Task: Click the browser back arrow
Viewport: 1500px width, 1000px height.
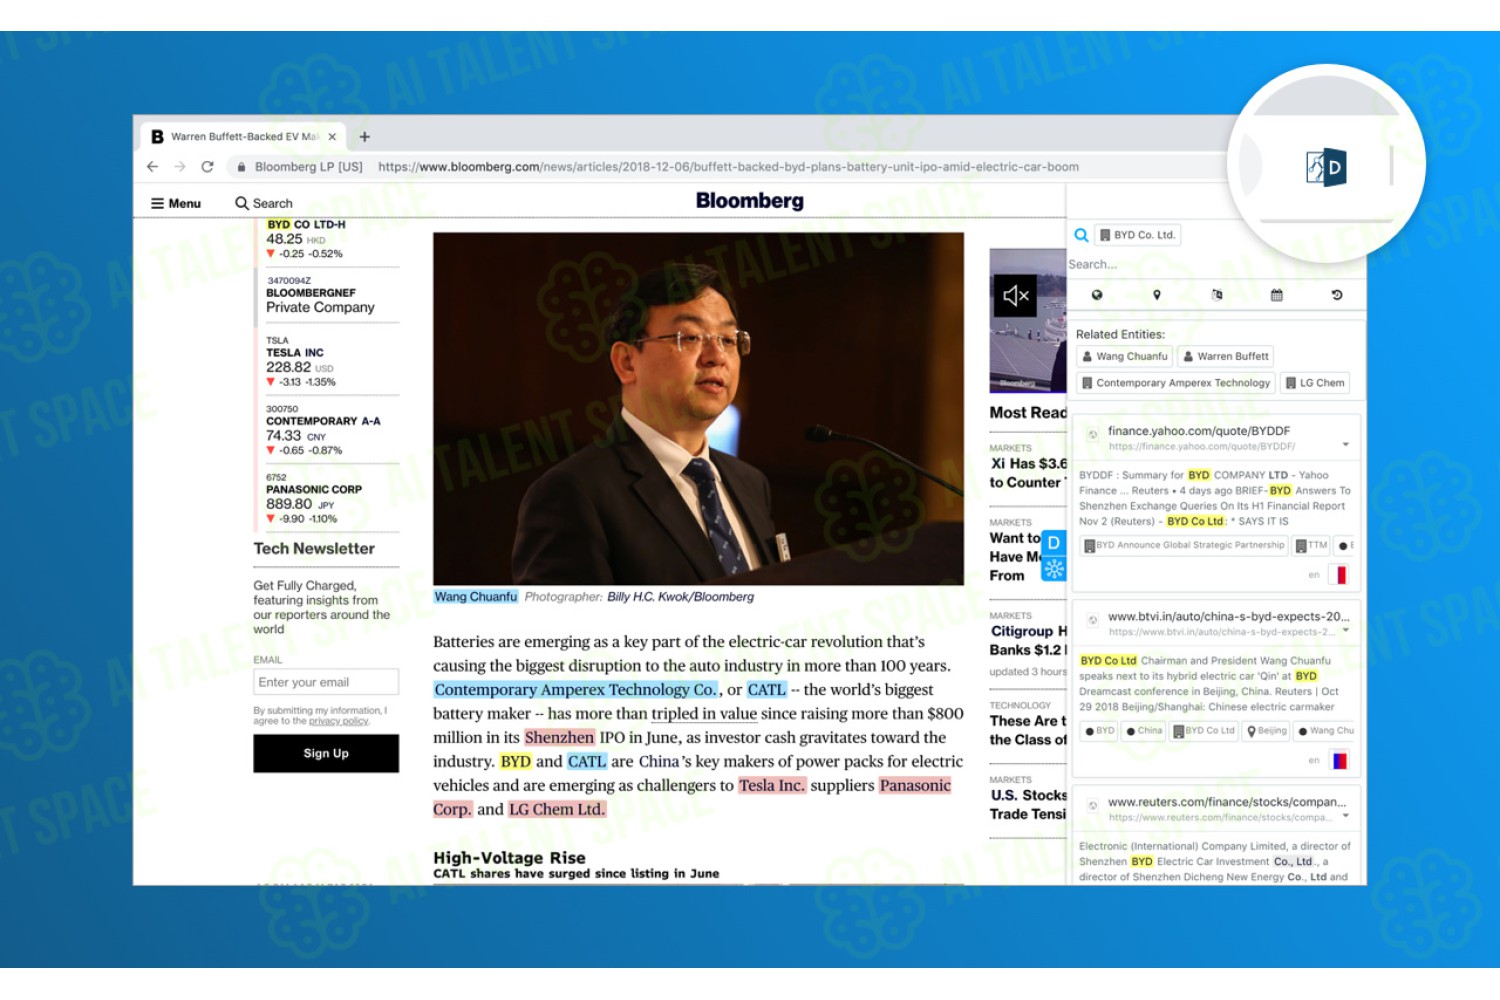Action: click(152, 167)
